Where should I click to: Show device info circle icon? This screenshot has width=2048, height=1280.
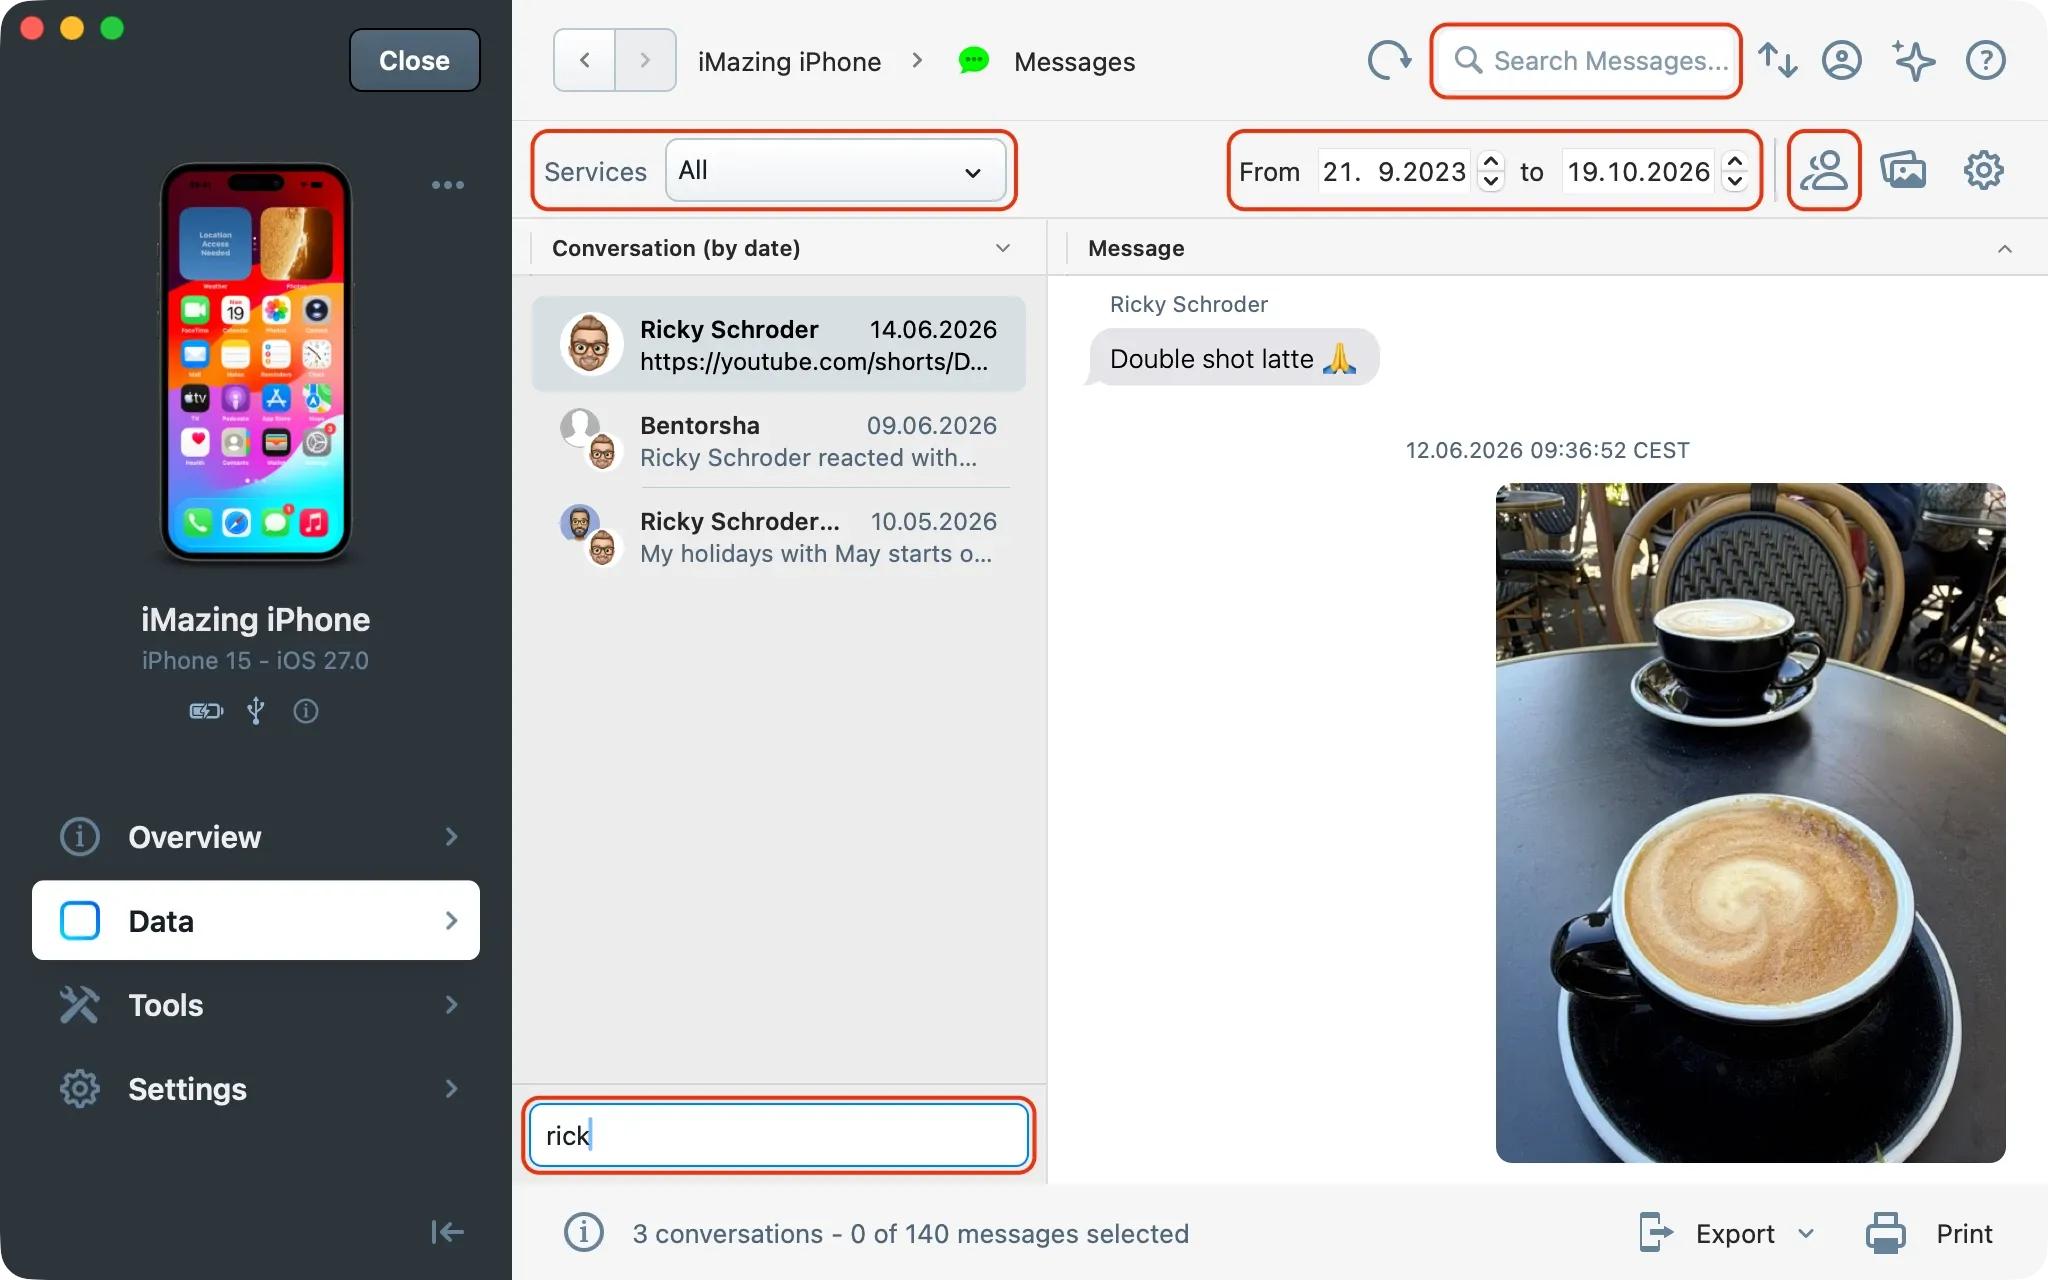coord(306,711)
